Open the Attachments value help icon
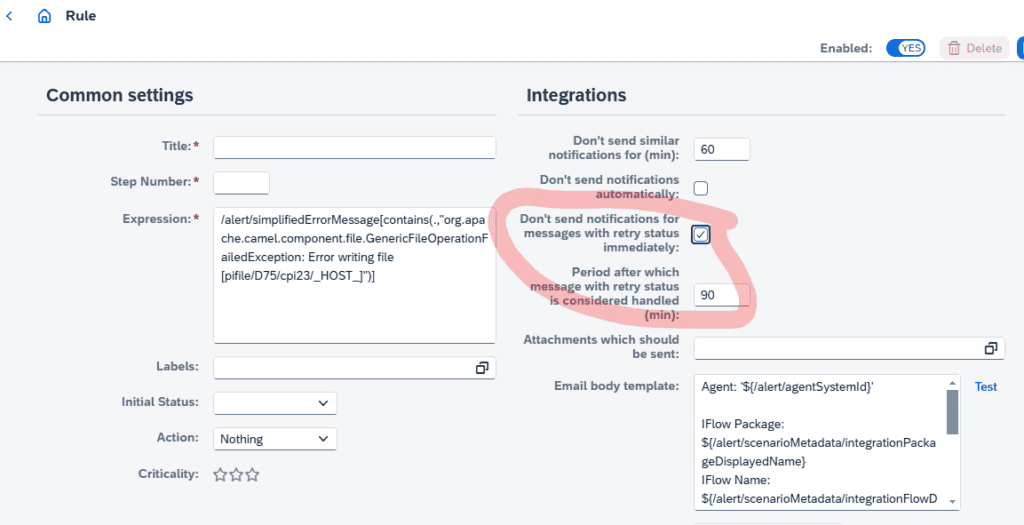Screen dimensions: 1024x525 tap(991, 348)
